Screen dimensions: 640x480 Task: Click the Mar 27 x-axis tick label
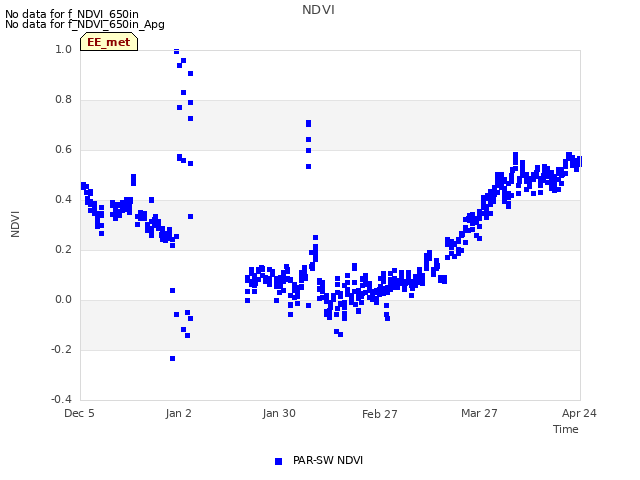pyautogui.click(x=479, y=413)
